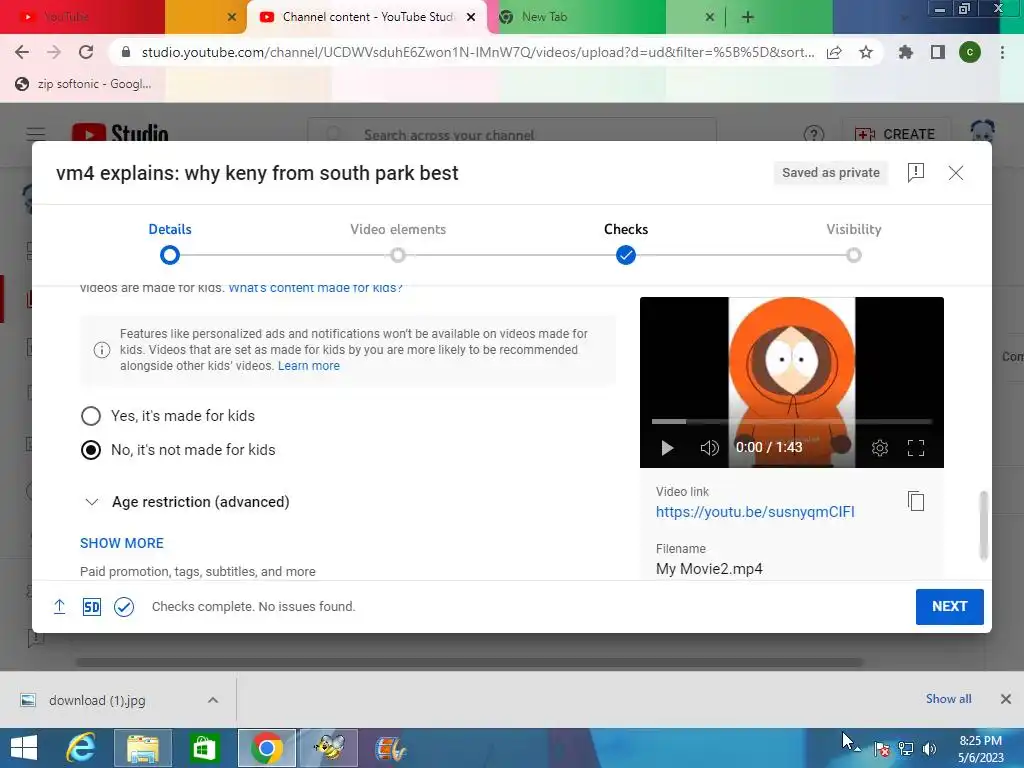
Task: Click the info icon beside kids notice
Action: (102, 350)
